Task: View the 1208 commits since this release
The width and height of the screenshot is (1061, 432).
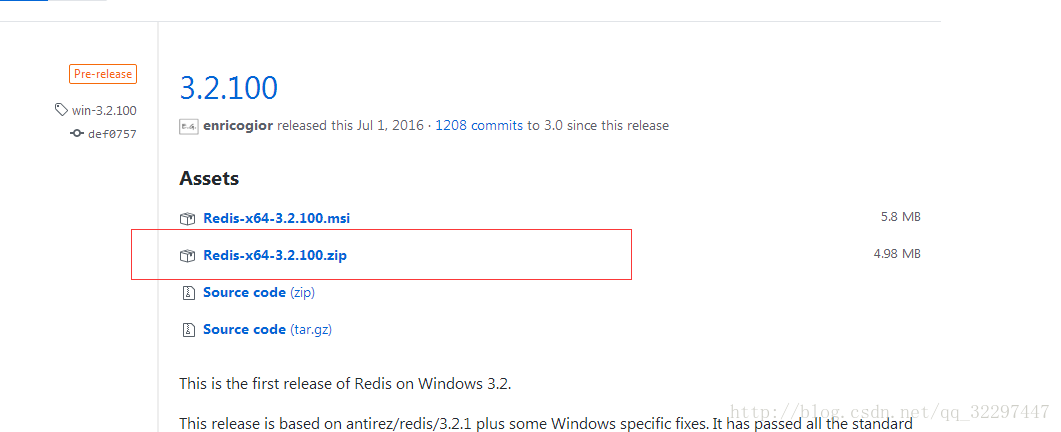Action: click(479, 125)
